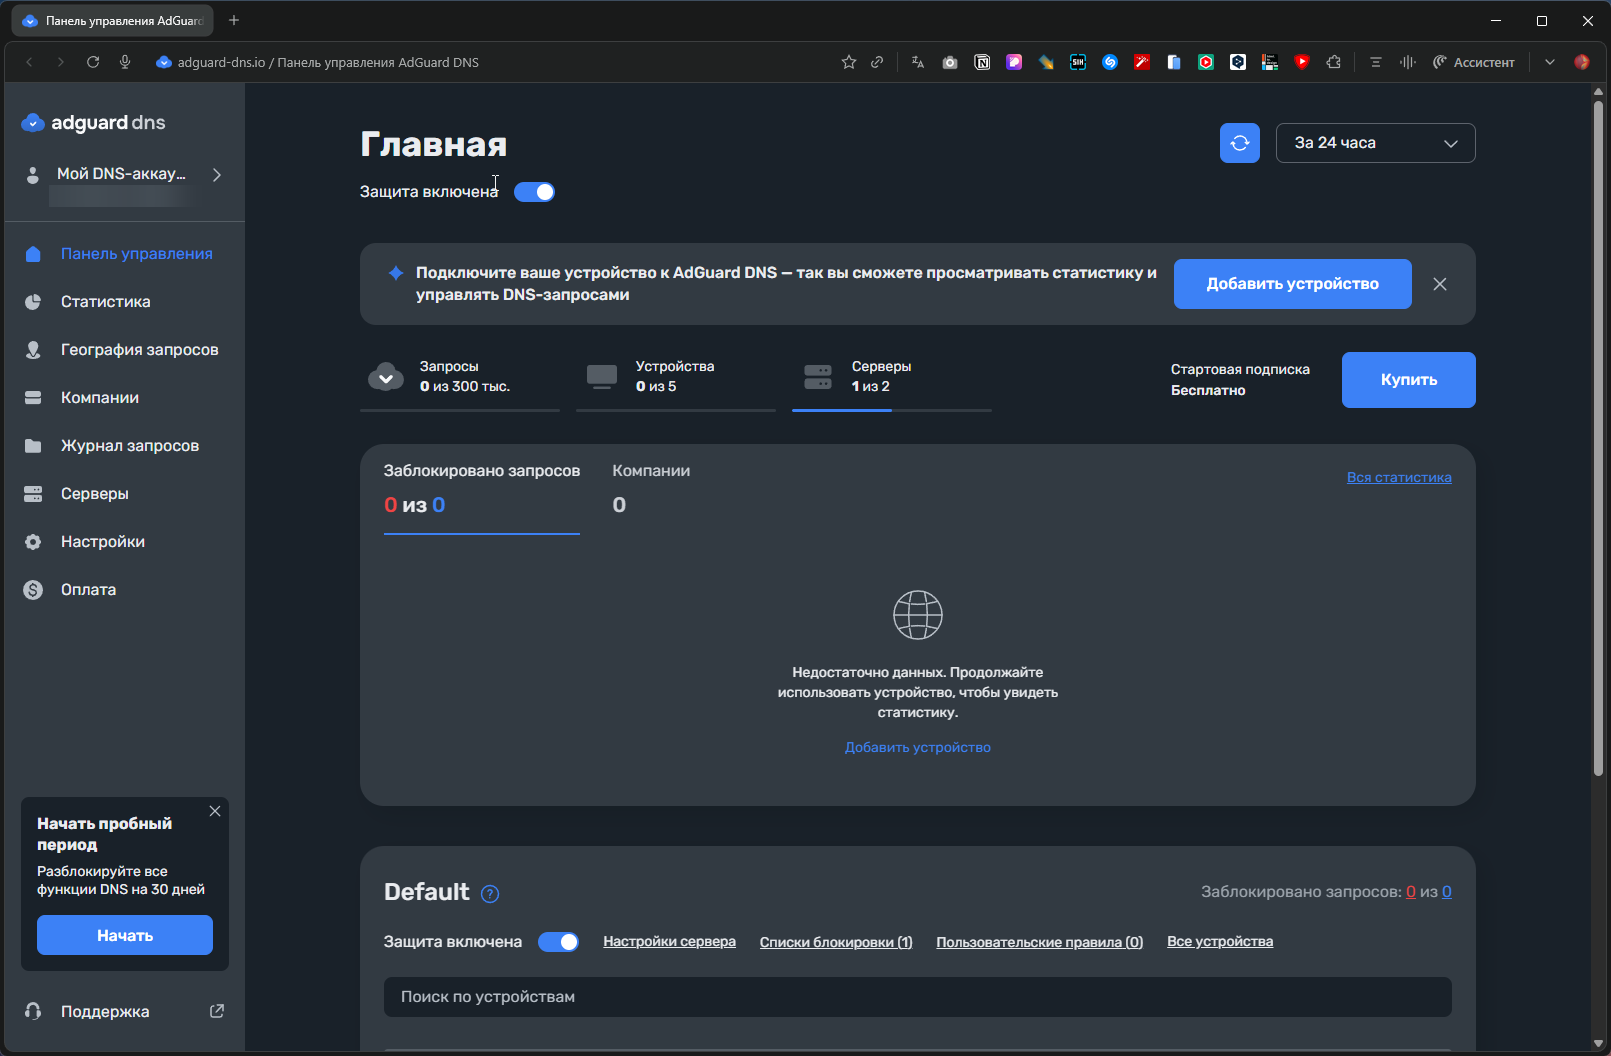Click the help icon next to Default
This screenshot has height=1056, width=1611.
tap(490, 894)
